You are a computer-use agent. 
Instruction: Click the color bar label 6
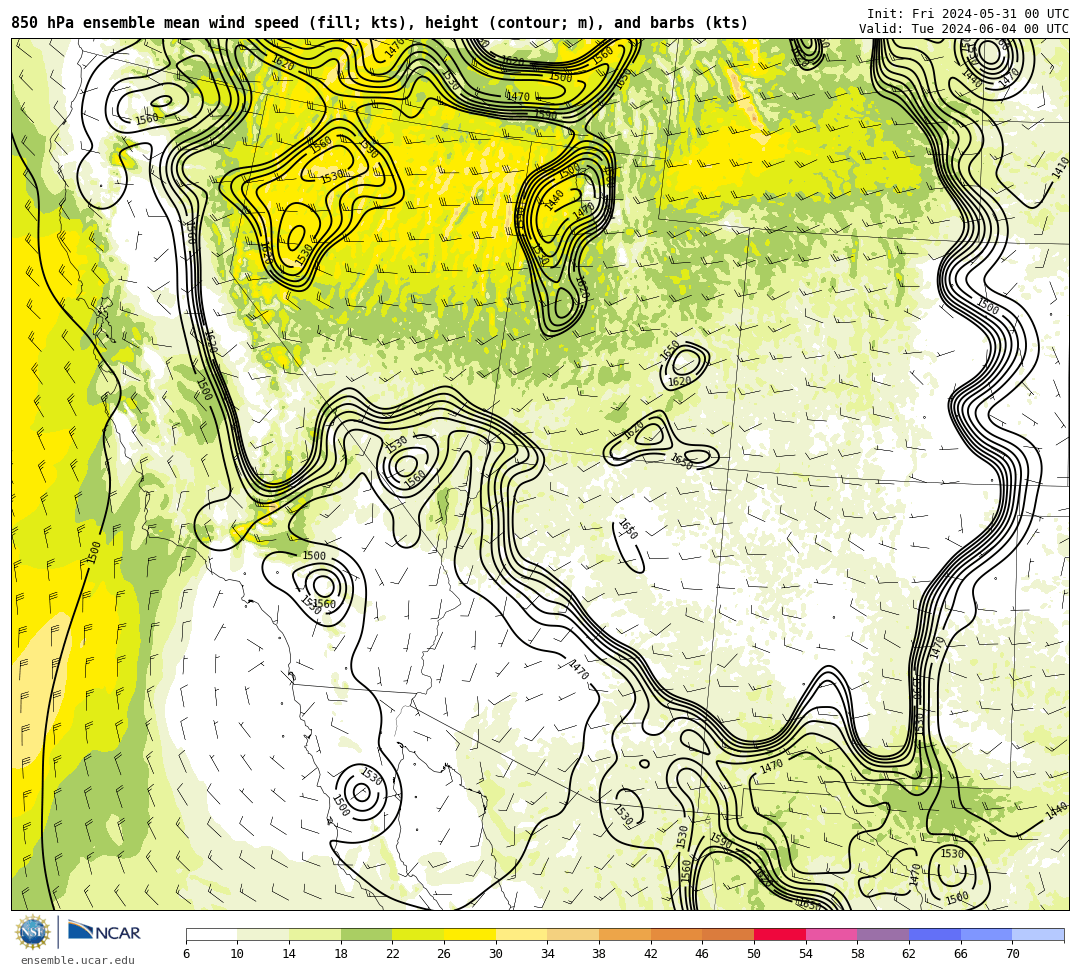point(186,954)
